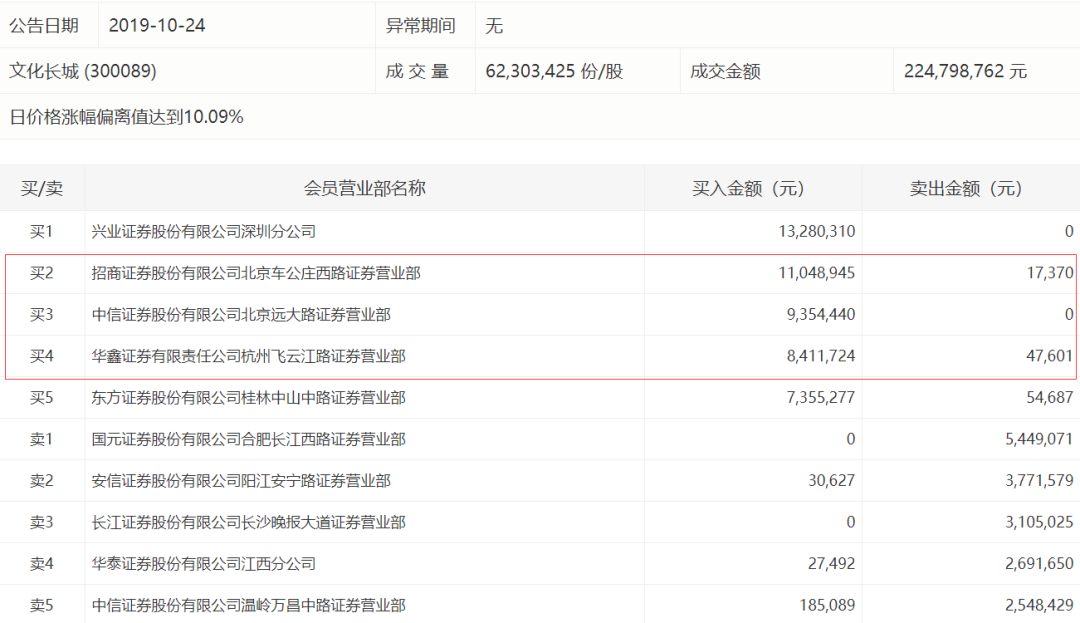Image resolution: width=1080 pixels, height=623 pixels.
Task: Select the 无 value beside 异常期间
Action: 494,26
